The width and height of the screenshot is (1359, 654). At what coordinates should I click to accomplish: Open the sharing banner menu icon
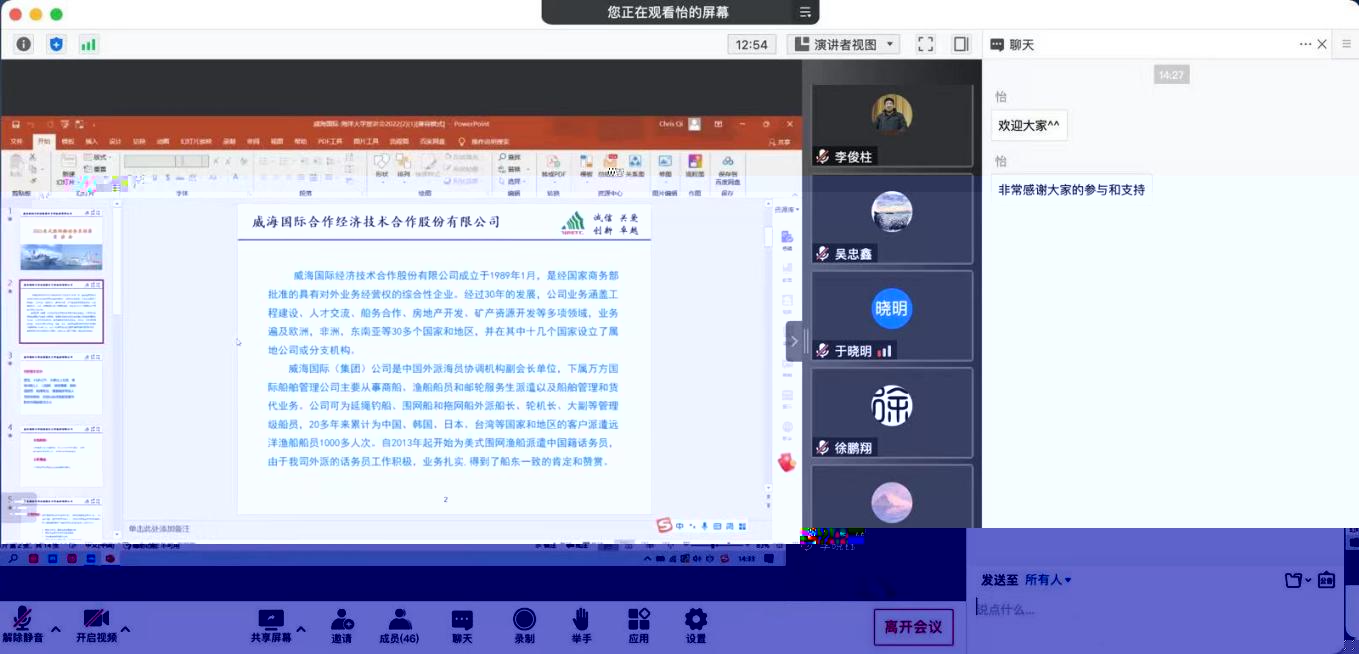pyautogui.click(x=805, y=12)
